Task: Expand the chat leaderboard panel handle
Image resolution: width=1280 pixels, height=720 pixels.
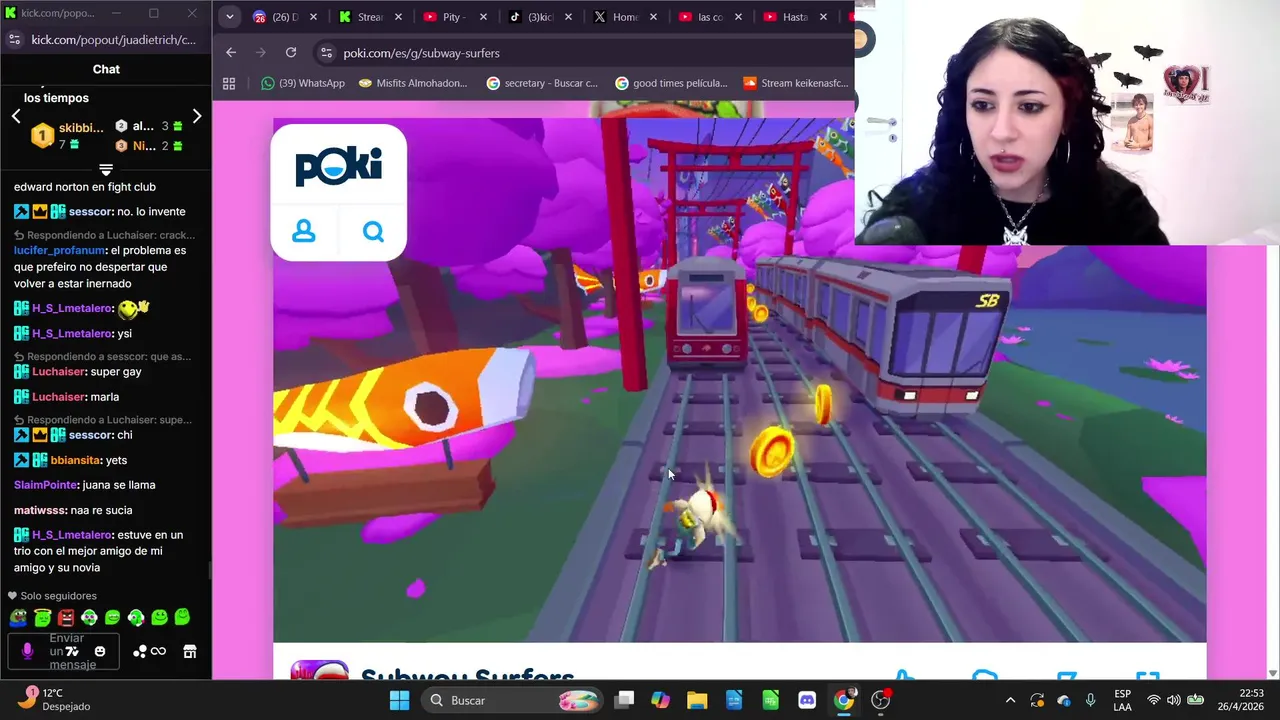Action: pyautogui.click(x=106, y=169)
